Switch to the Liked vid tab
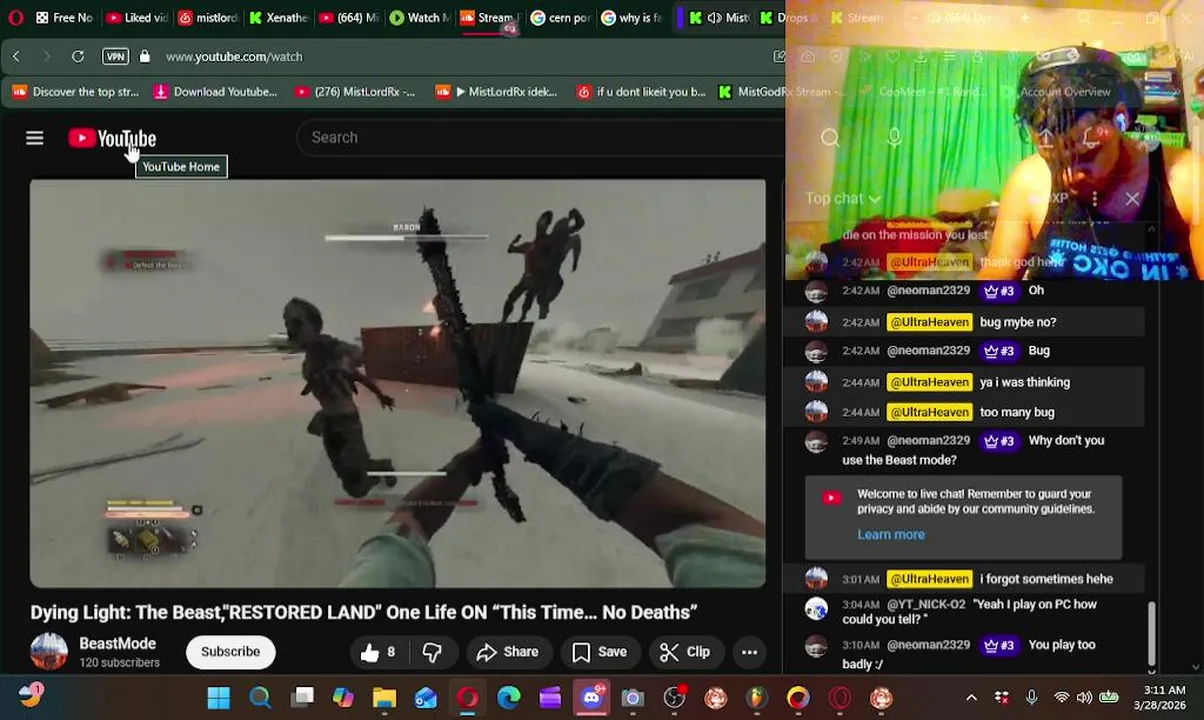Screen dimensions: 1204x720 [137, 18]
